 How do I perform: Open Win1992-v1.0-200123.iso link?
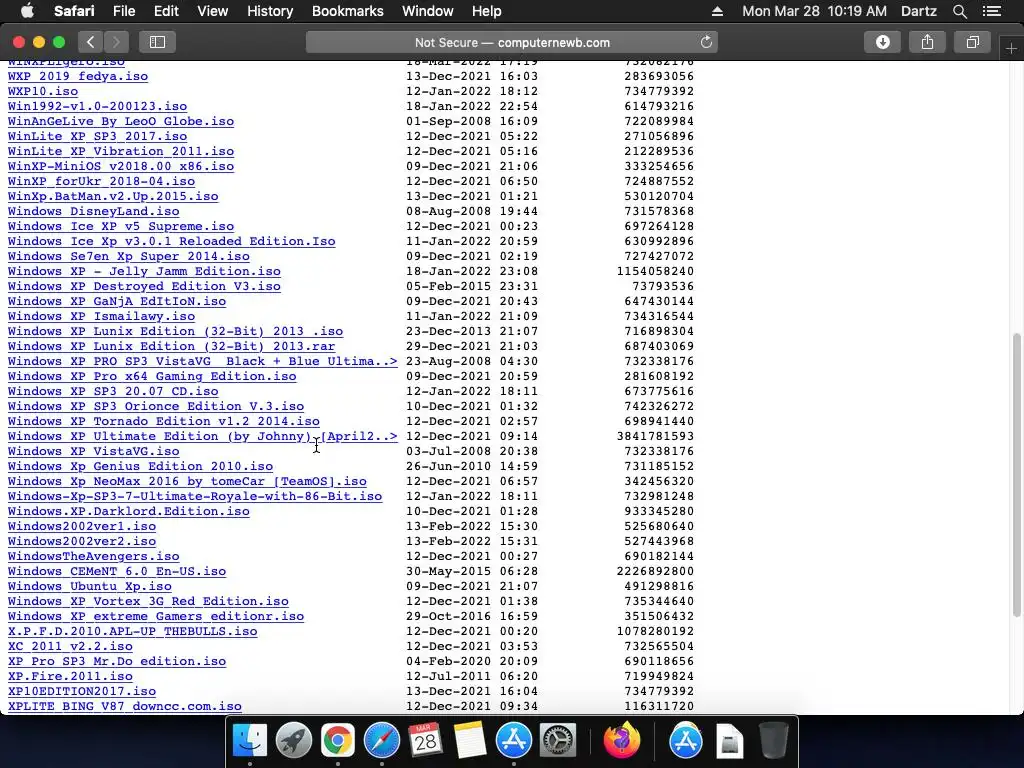pyautogui.click(x=97, y=106)
